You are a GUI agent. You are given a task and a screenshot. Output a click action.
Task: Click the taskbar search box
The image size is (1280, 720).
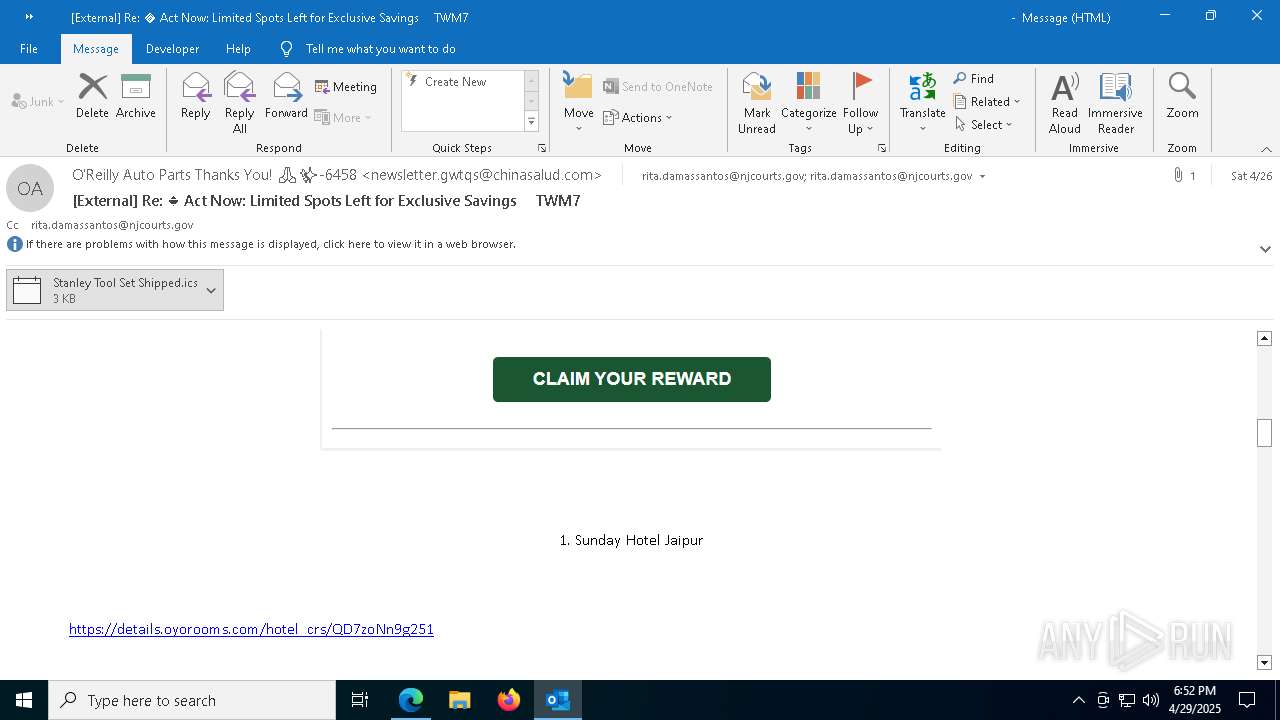pos(192,700)
